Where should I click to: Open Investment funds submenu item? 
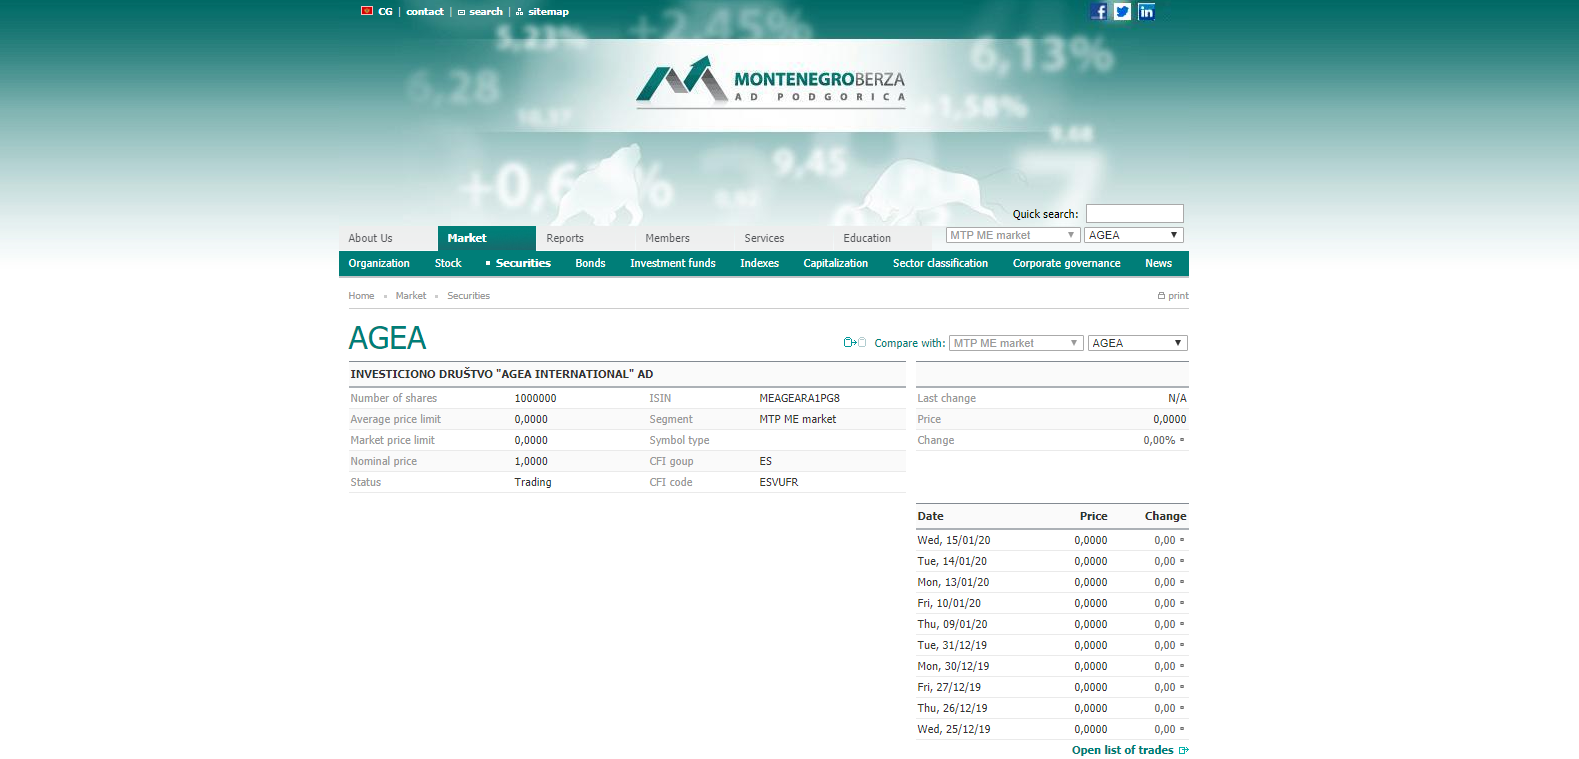pos(672,264)
